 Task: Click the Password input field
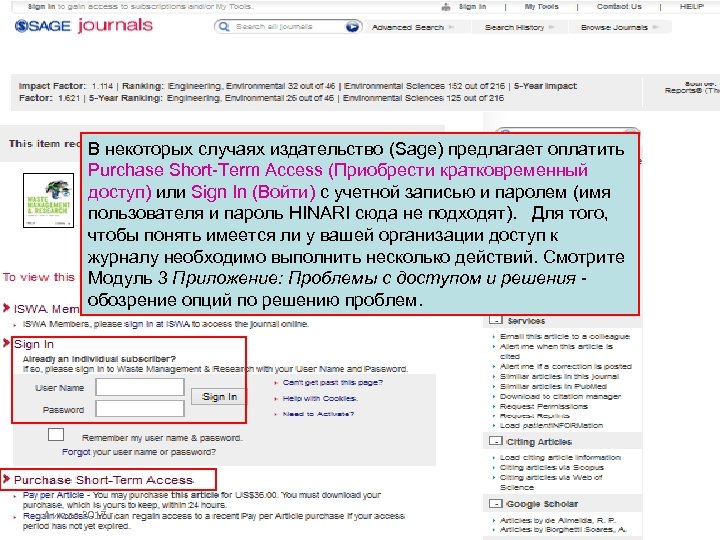click(x=140, y=409)
